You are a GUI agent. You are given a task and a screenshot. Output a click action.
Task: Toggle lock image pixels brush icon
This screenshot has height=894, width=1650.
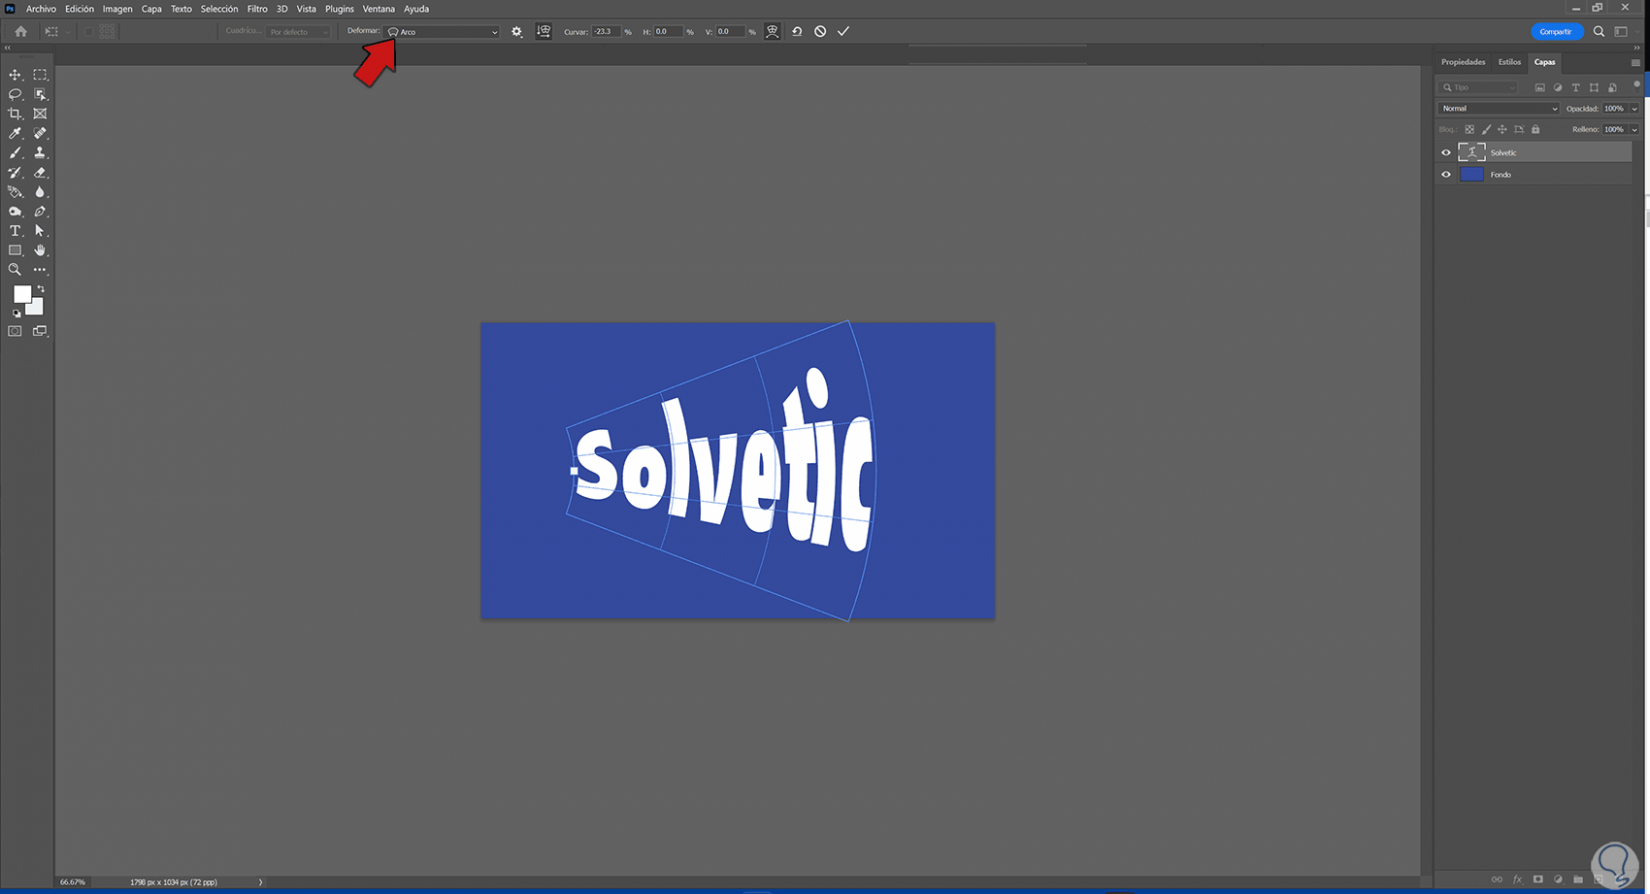coord(1486,129)
